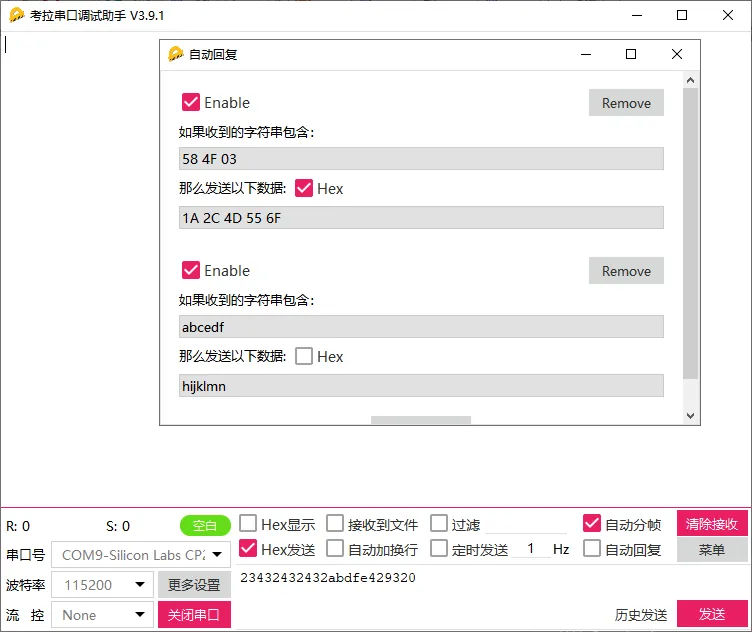Click the dialog's vertical scrollbar up arrow

(690, 80)
